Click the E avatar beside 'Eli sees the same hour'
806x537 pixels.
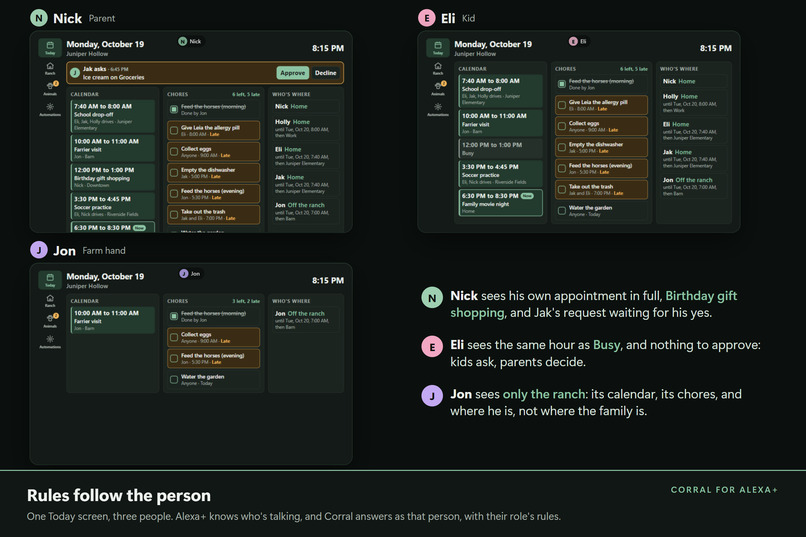coord(432,347)
